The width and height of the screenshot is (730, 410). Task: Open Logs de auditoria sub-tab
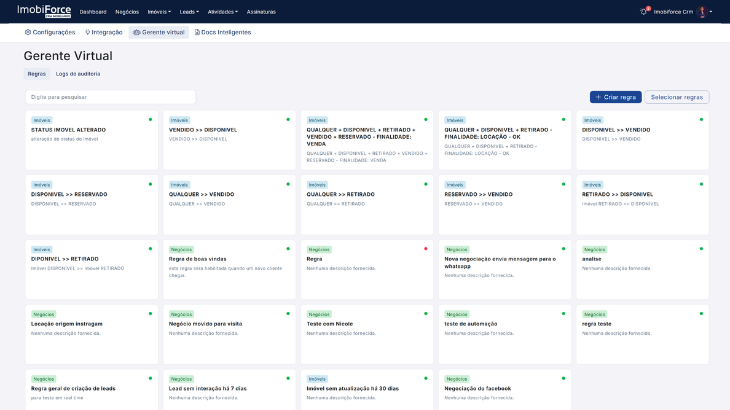click(78, 74)
